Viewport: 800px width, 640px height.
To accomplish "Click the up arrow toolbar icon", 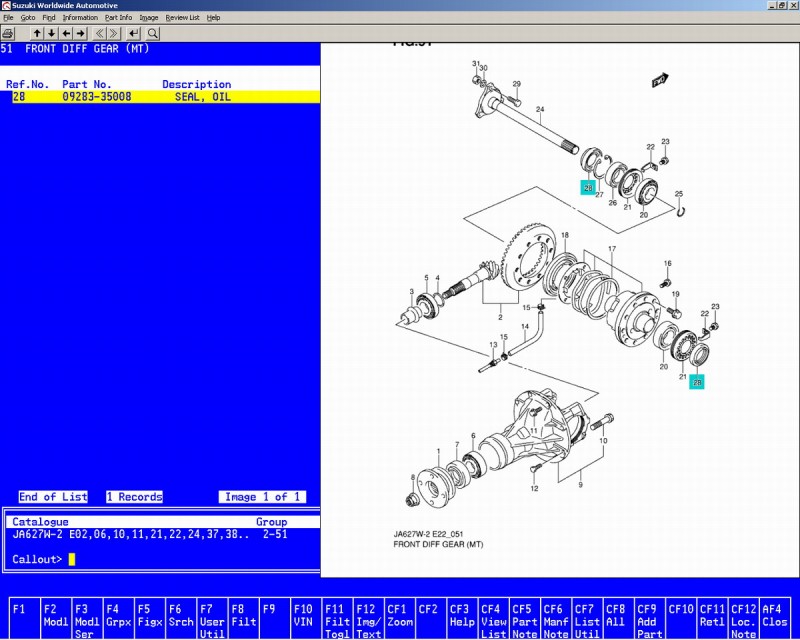I will click(x=37, y=34).
